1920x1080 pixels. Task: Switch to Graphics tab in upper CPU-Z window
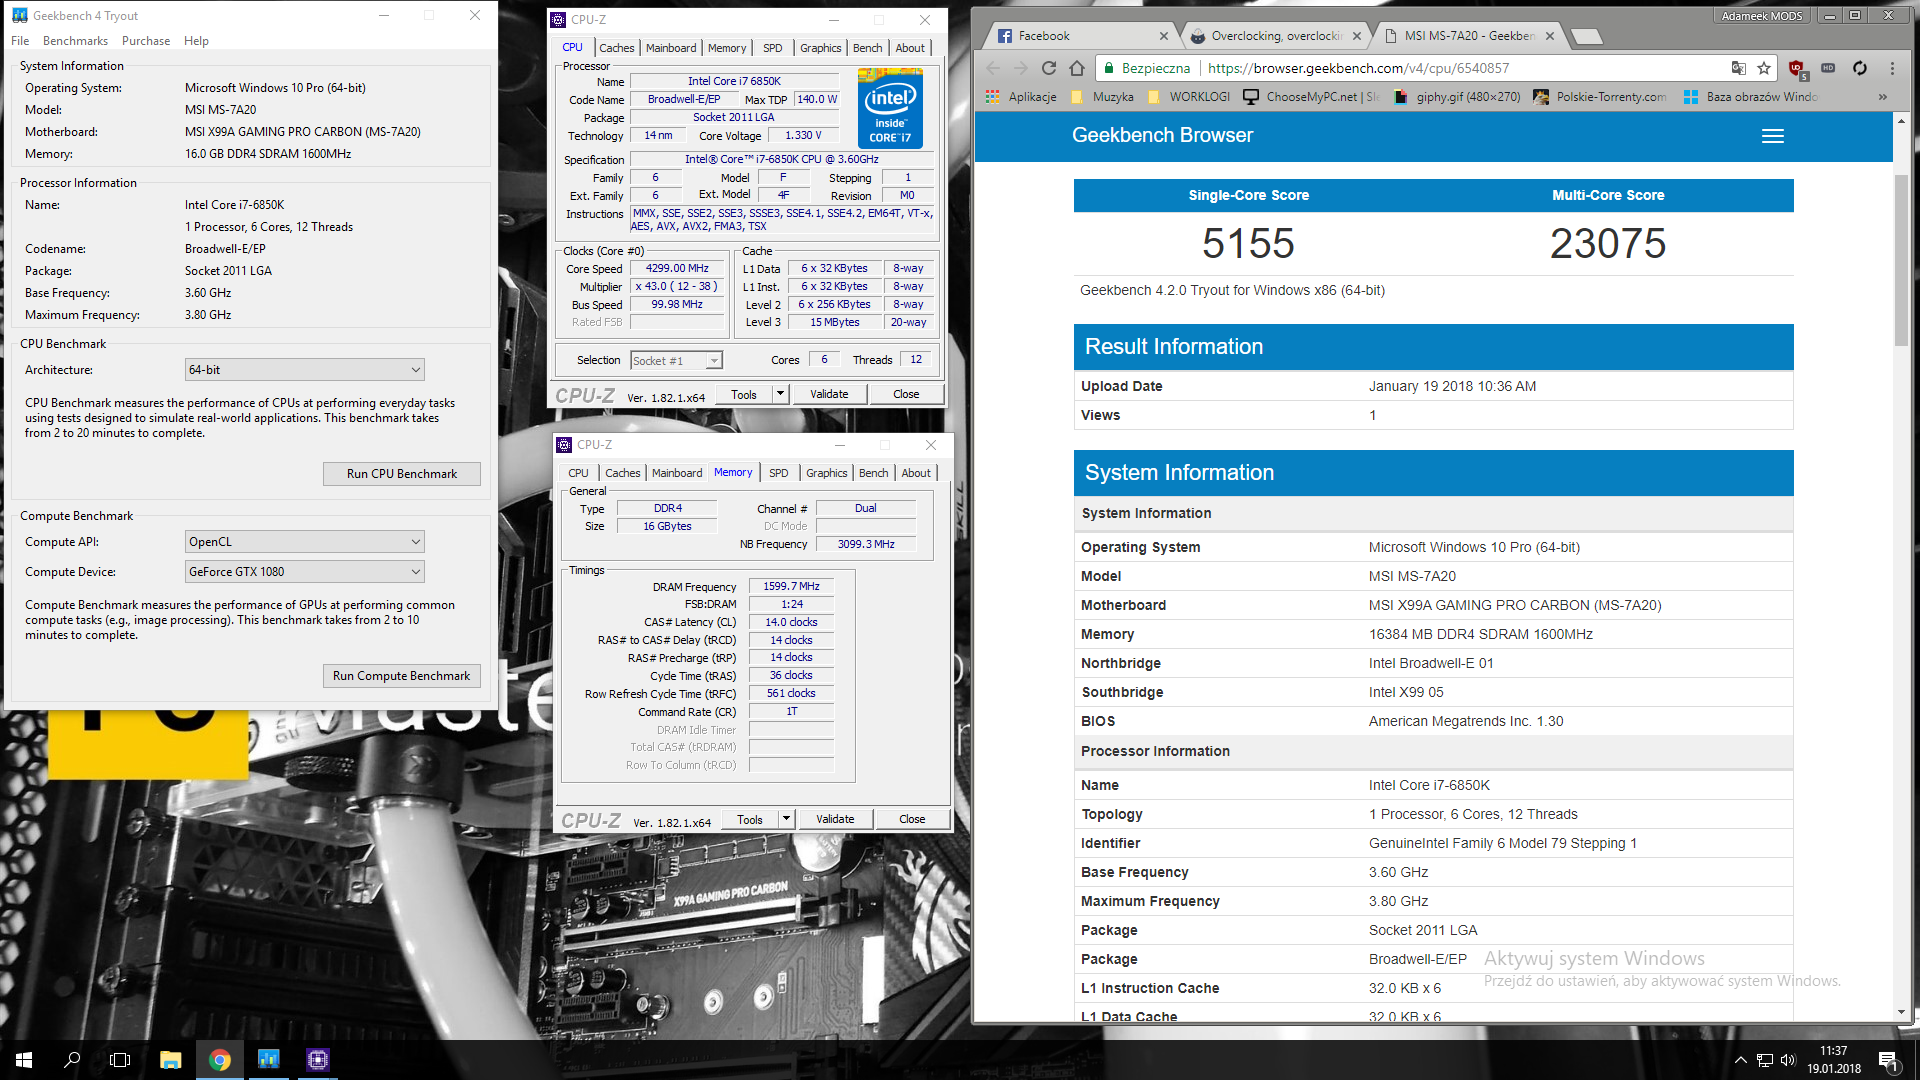tap(820, 48)
